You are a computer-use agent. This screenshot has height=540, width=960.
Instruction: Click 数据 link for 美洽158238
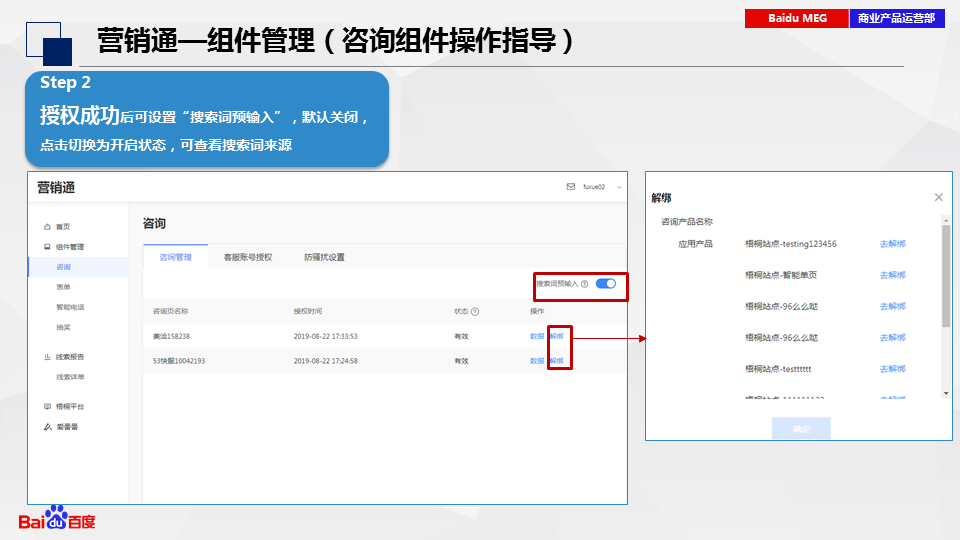click(537, 336)
